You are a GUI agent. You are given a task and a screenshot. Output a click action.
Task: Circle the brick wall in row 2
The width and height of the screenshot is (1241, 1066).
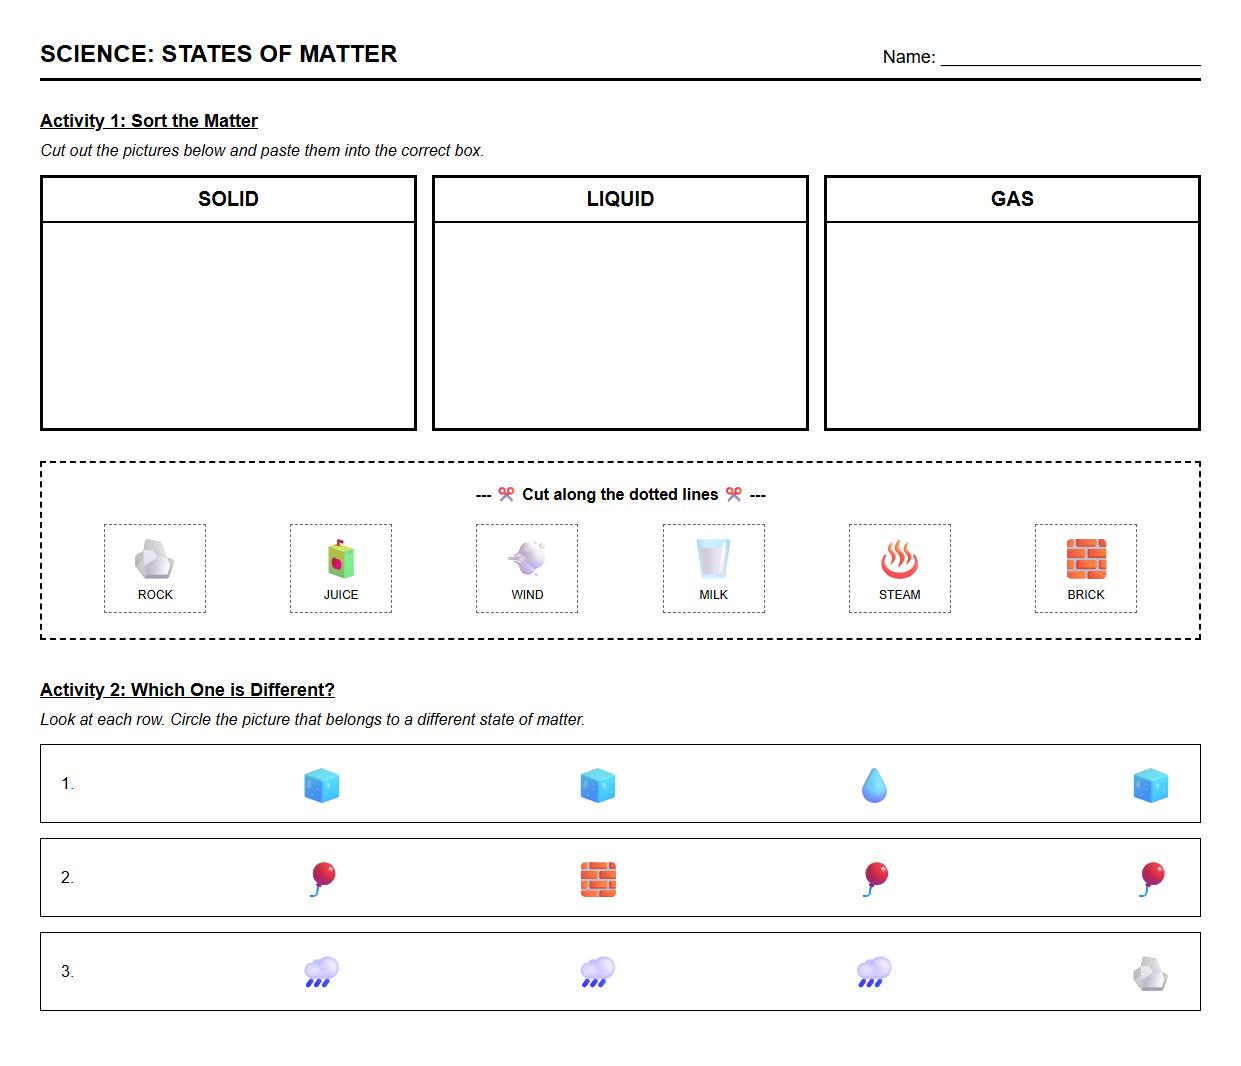coord(598,879)
